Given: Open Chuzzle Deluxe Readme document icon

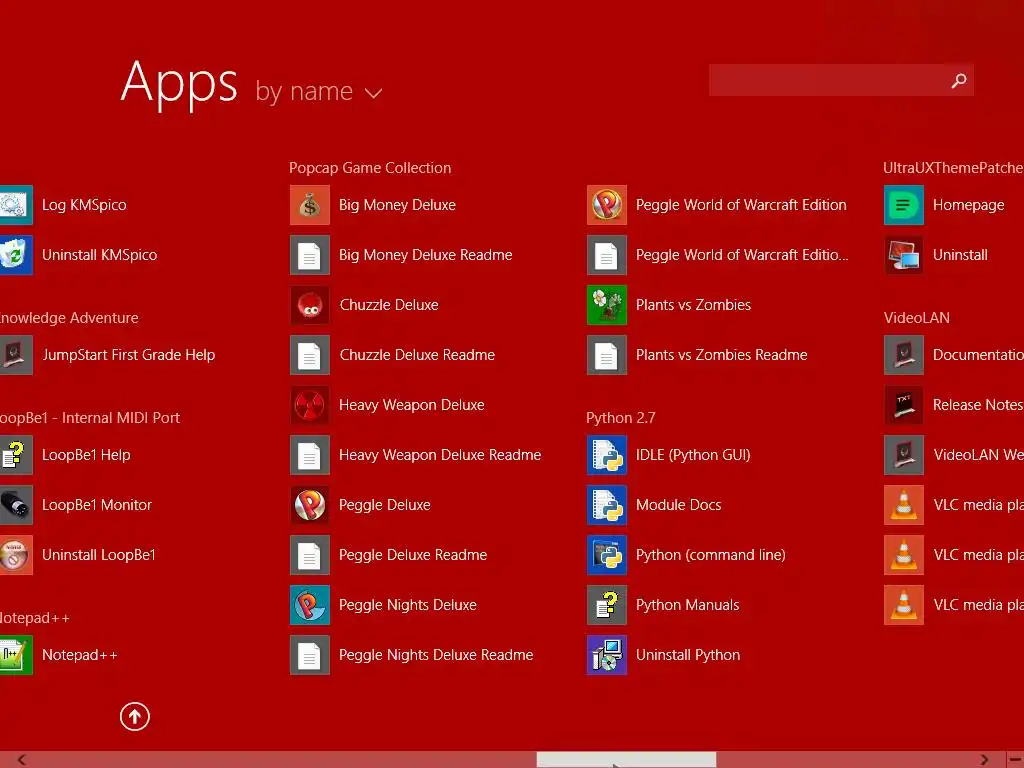Looking at the screenshot, I should pos(310,355).
